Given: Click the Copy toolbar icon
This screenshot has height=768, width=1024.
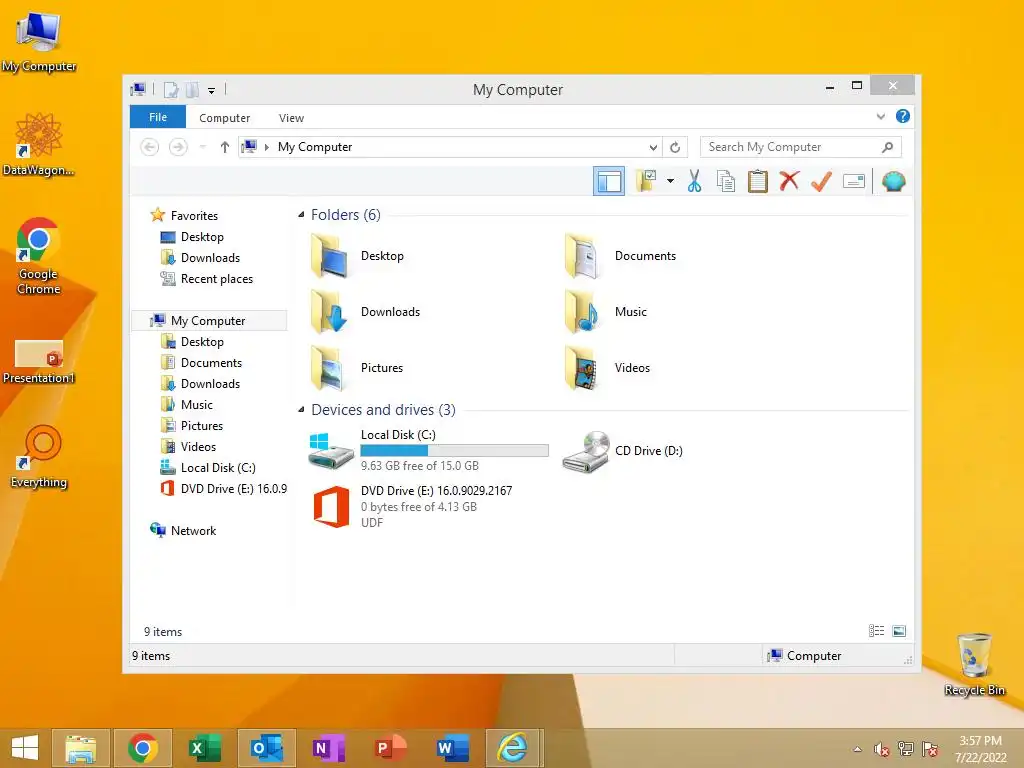Looking at the screenshot, I should (726, 181).
